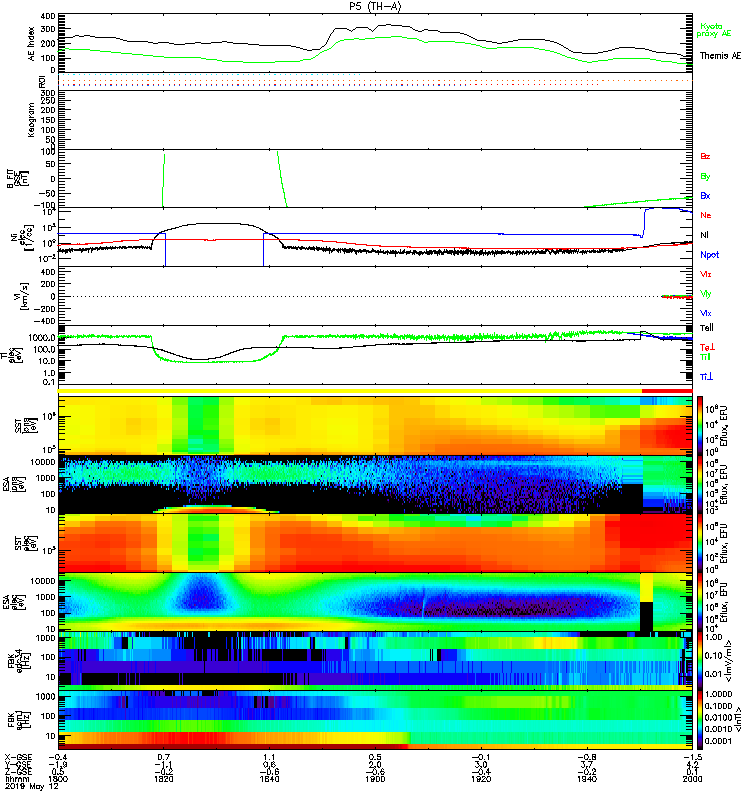Click the FBK scm1 <|nT|> color bar

point(699,720)
